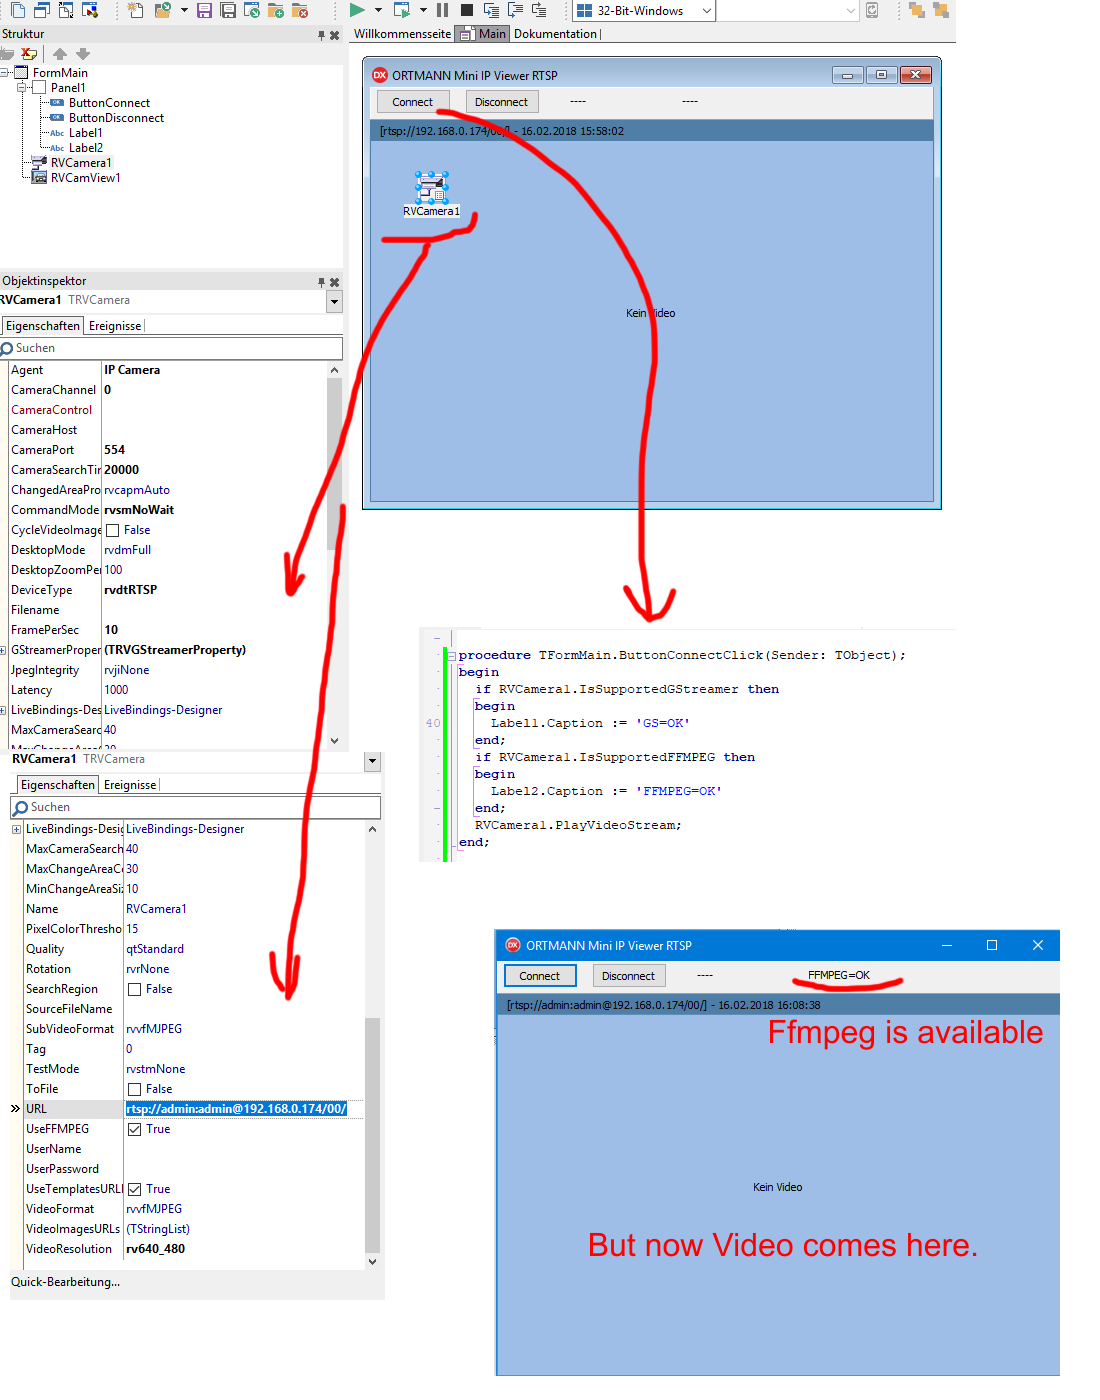The image size is (1100, 1400).
Task: Collapse the FormMain tree node
Action: tap(6, 73)
